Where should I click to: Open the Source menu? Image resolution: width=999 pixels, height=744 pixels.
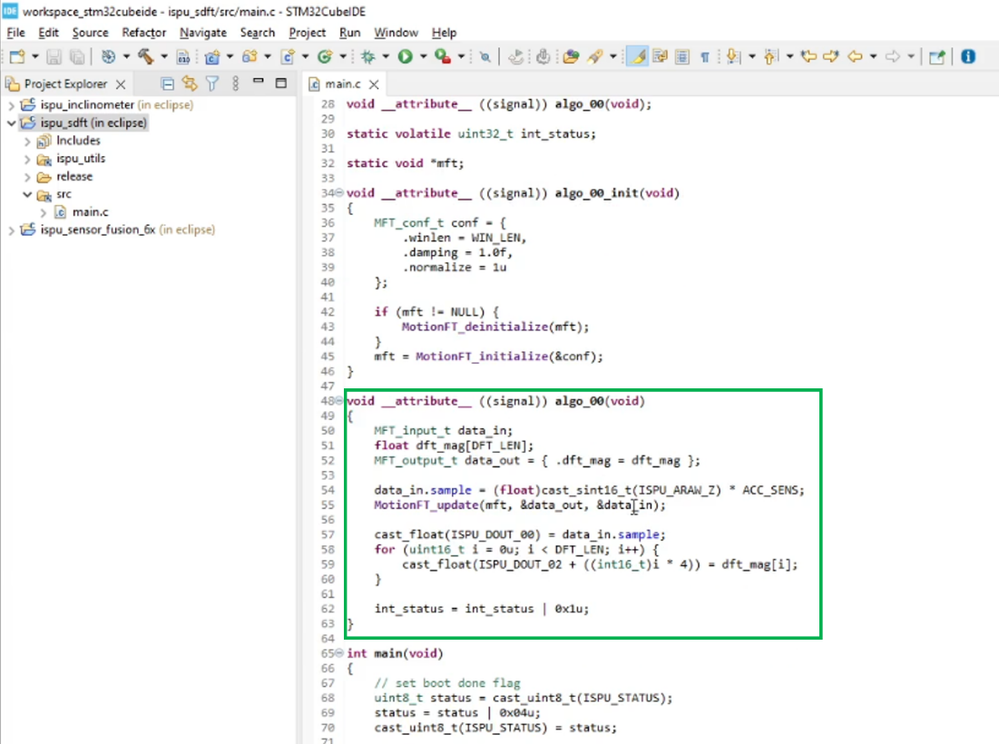(x=90, y=32)
